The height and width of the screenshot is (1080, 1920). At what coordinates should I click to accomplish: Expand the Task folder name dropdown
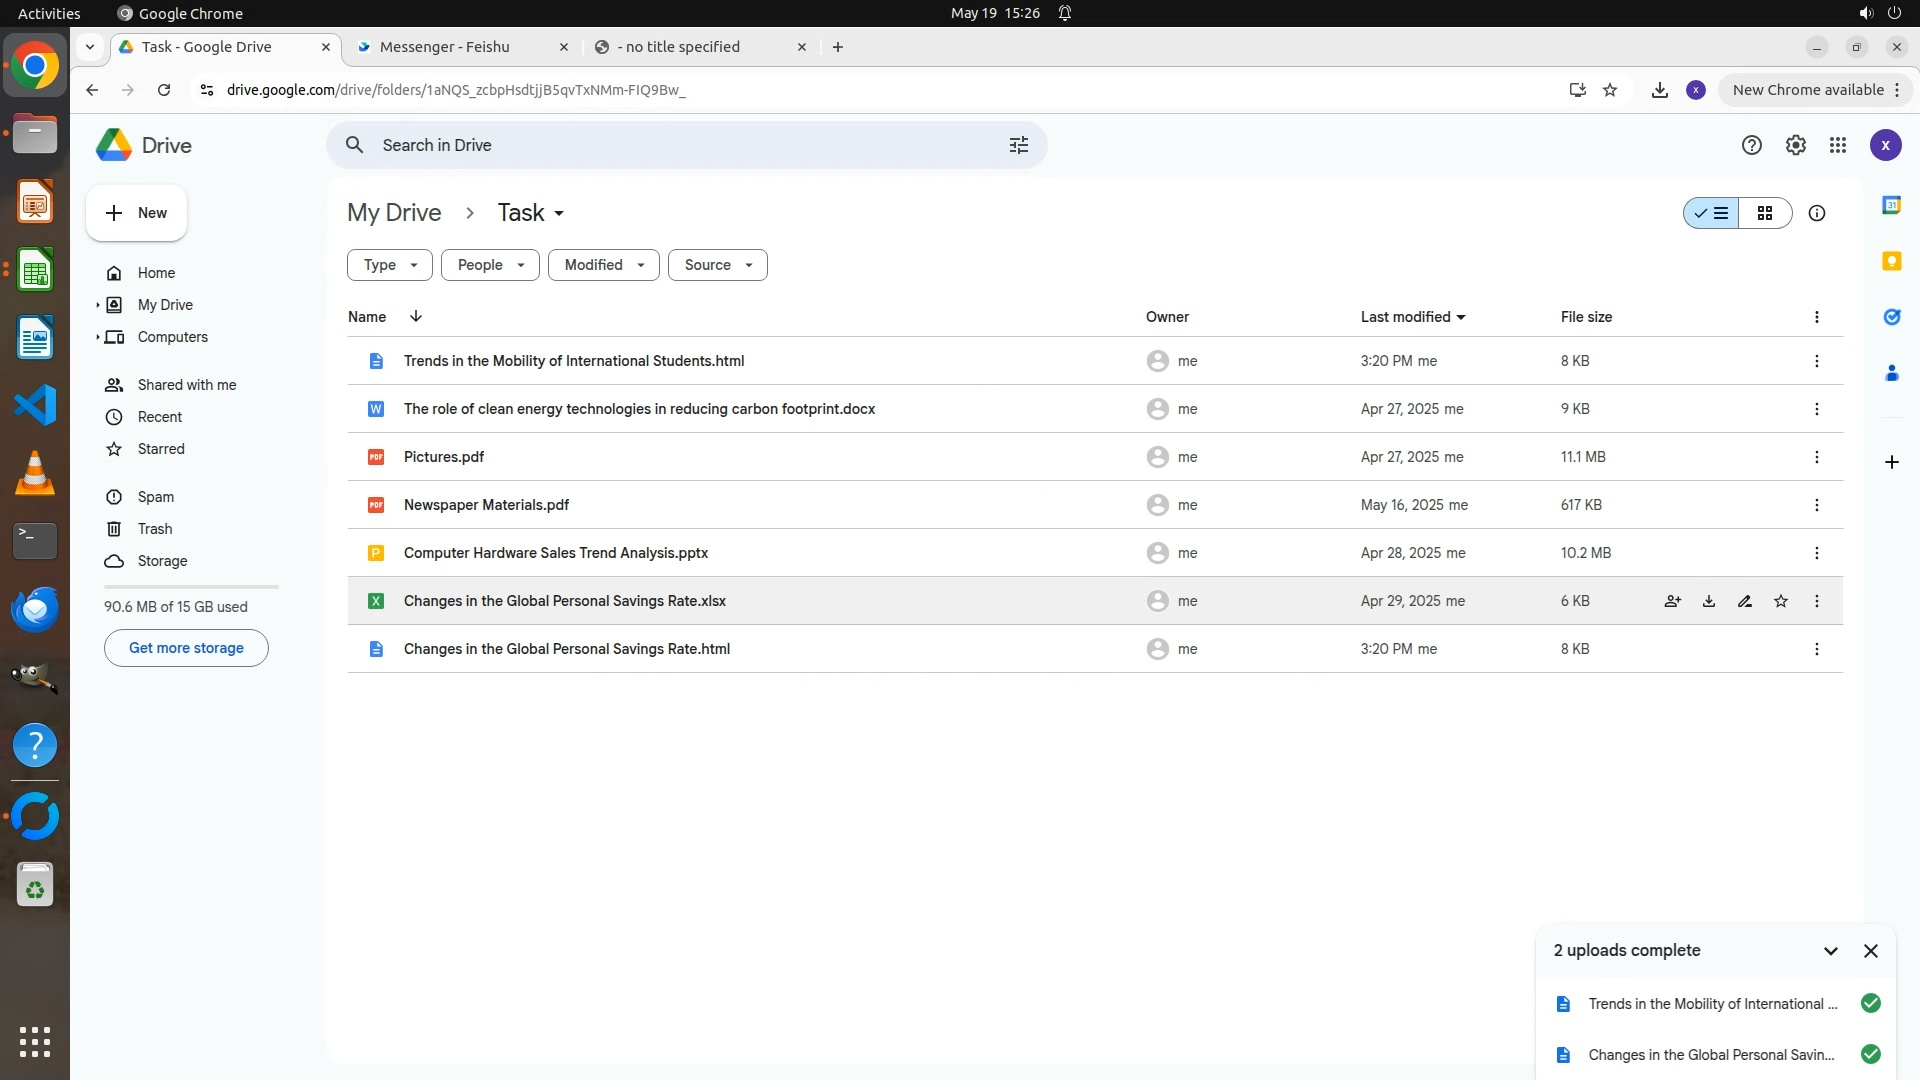point(559,214)
